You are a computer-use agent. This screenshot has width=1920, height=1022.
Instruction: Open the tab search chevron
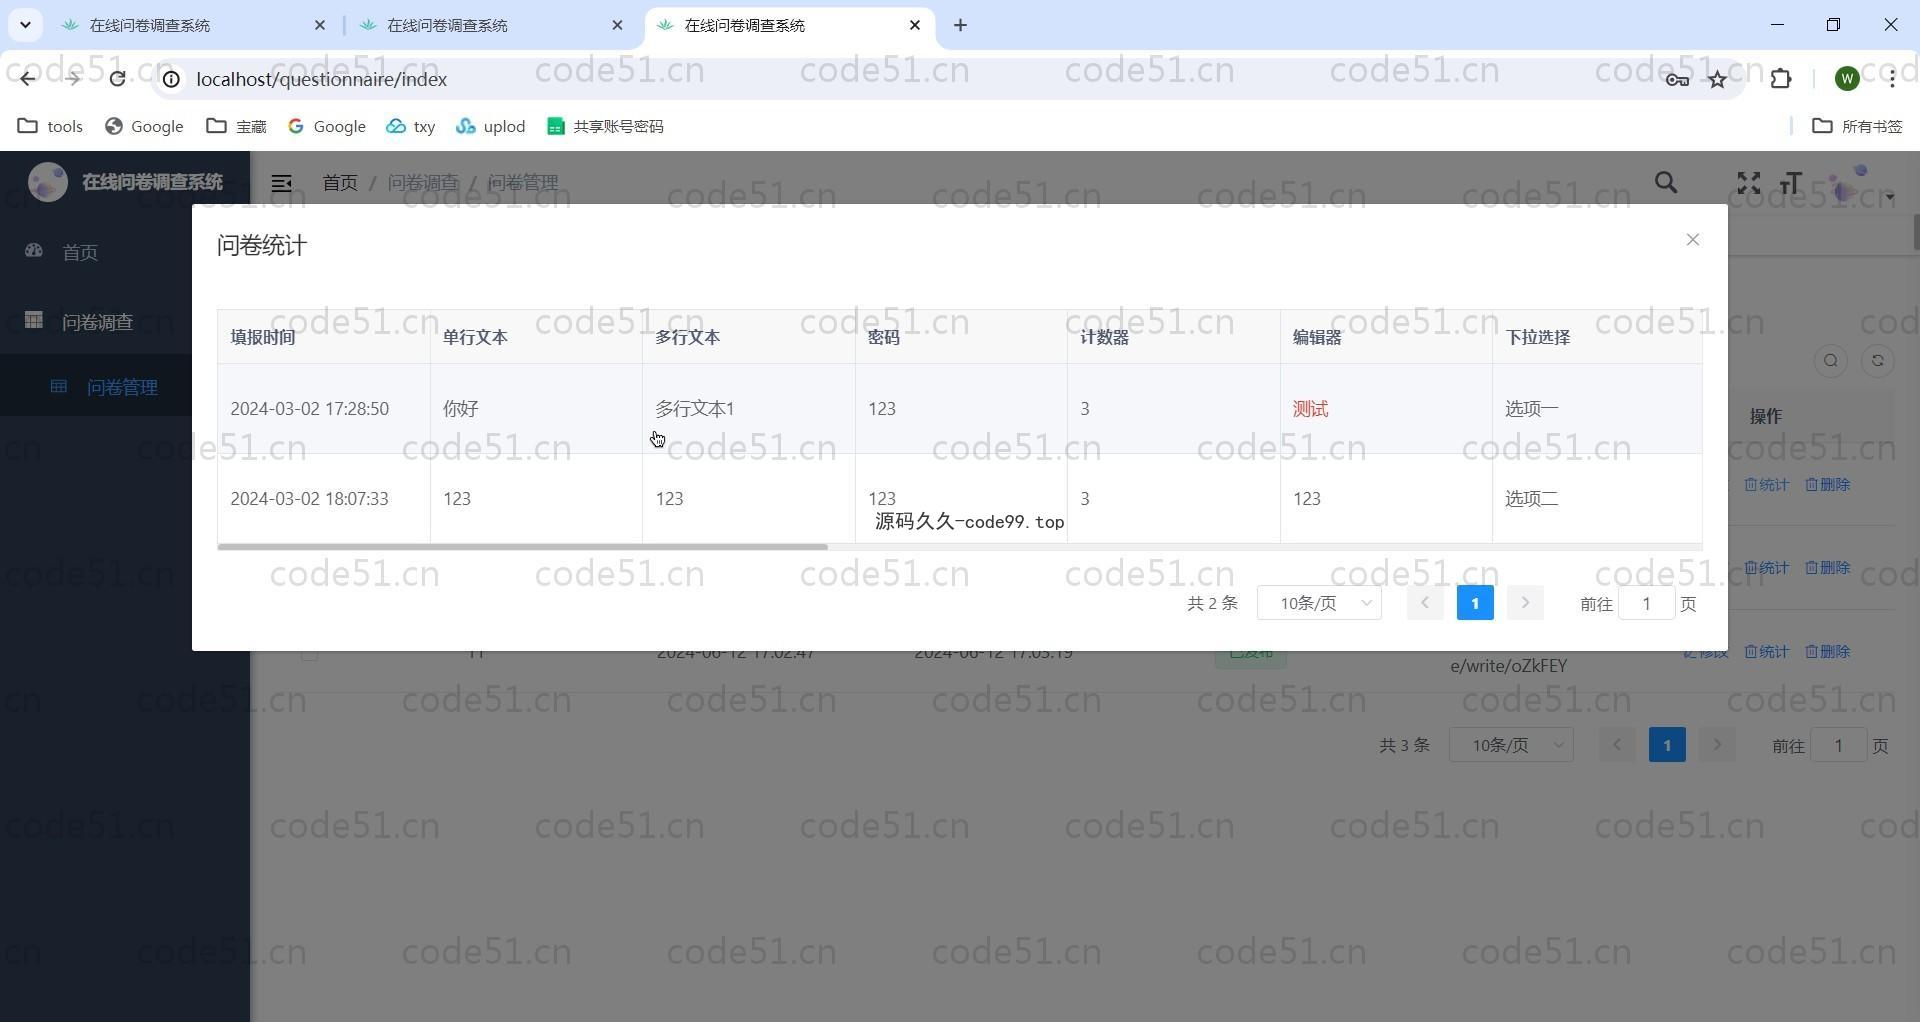click(25, 25)
